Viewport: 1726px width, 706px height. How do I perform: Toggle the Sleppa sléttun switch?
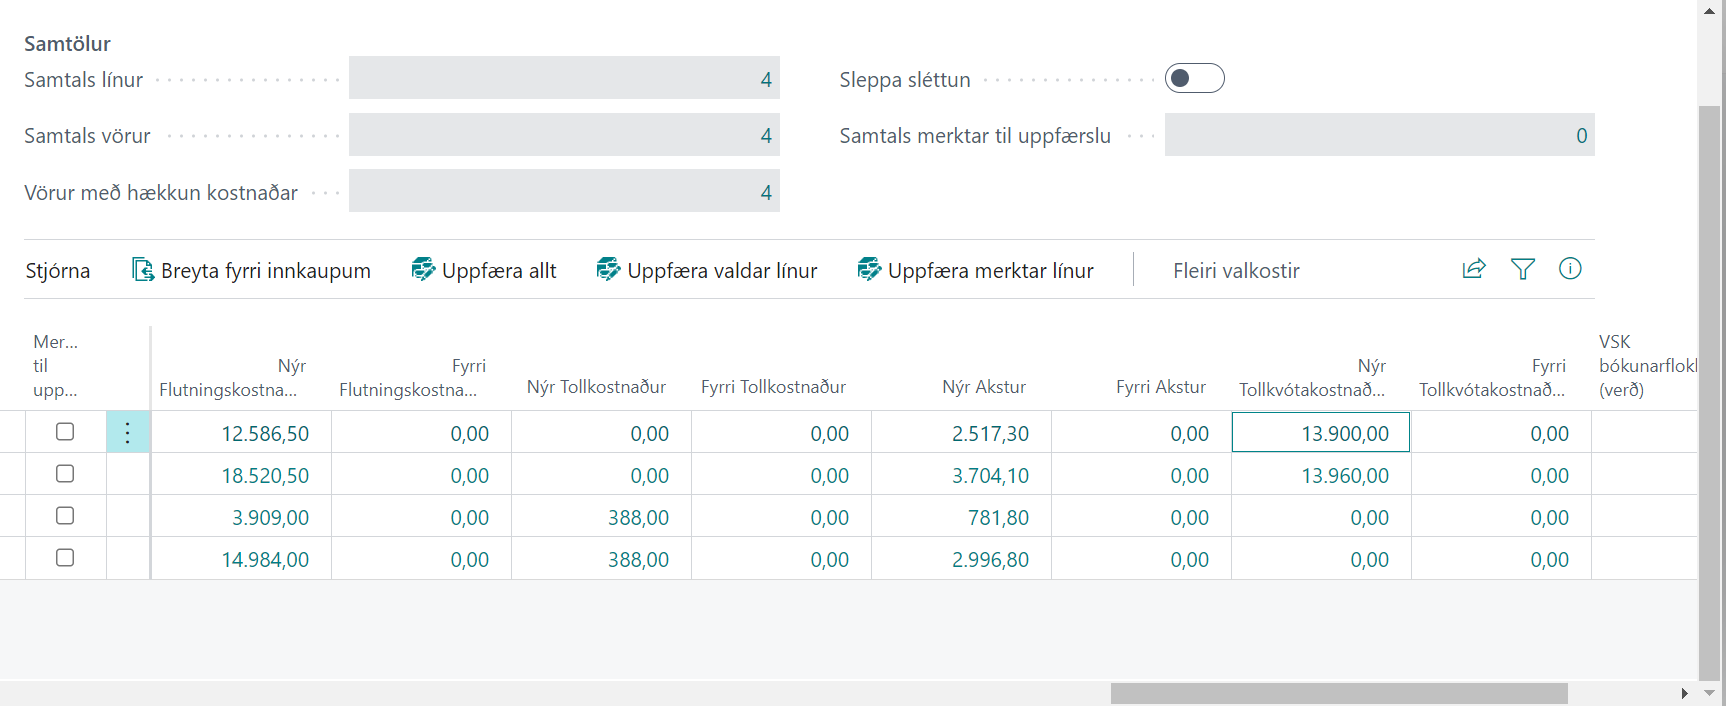pyautogui.click(x=1194, y=79)
